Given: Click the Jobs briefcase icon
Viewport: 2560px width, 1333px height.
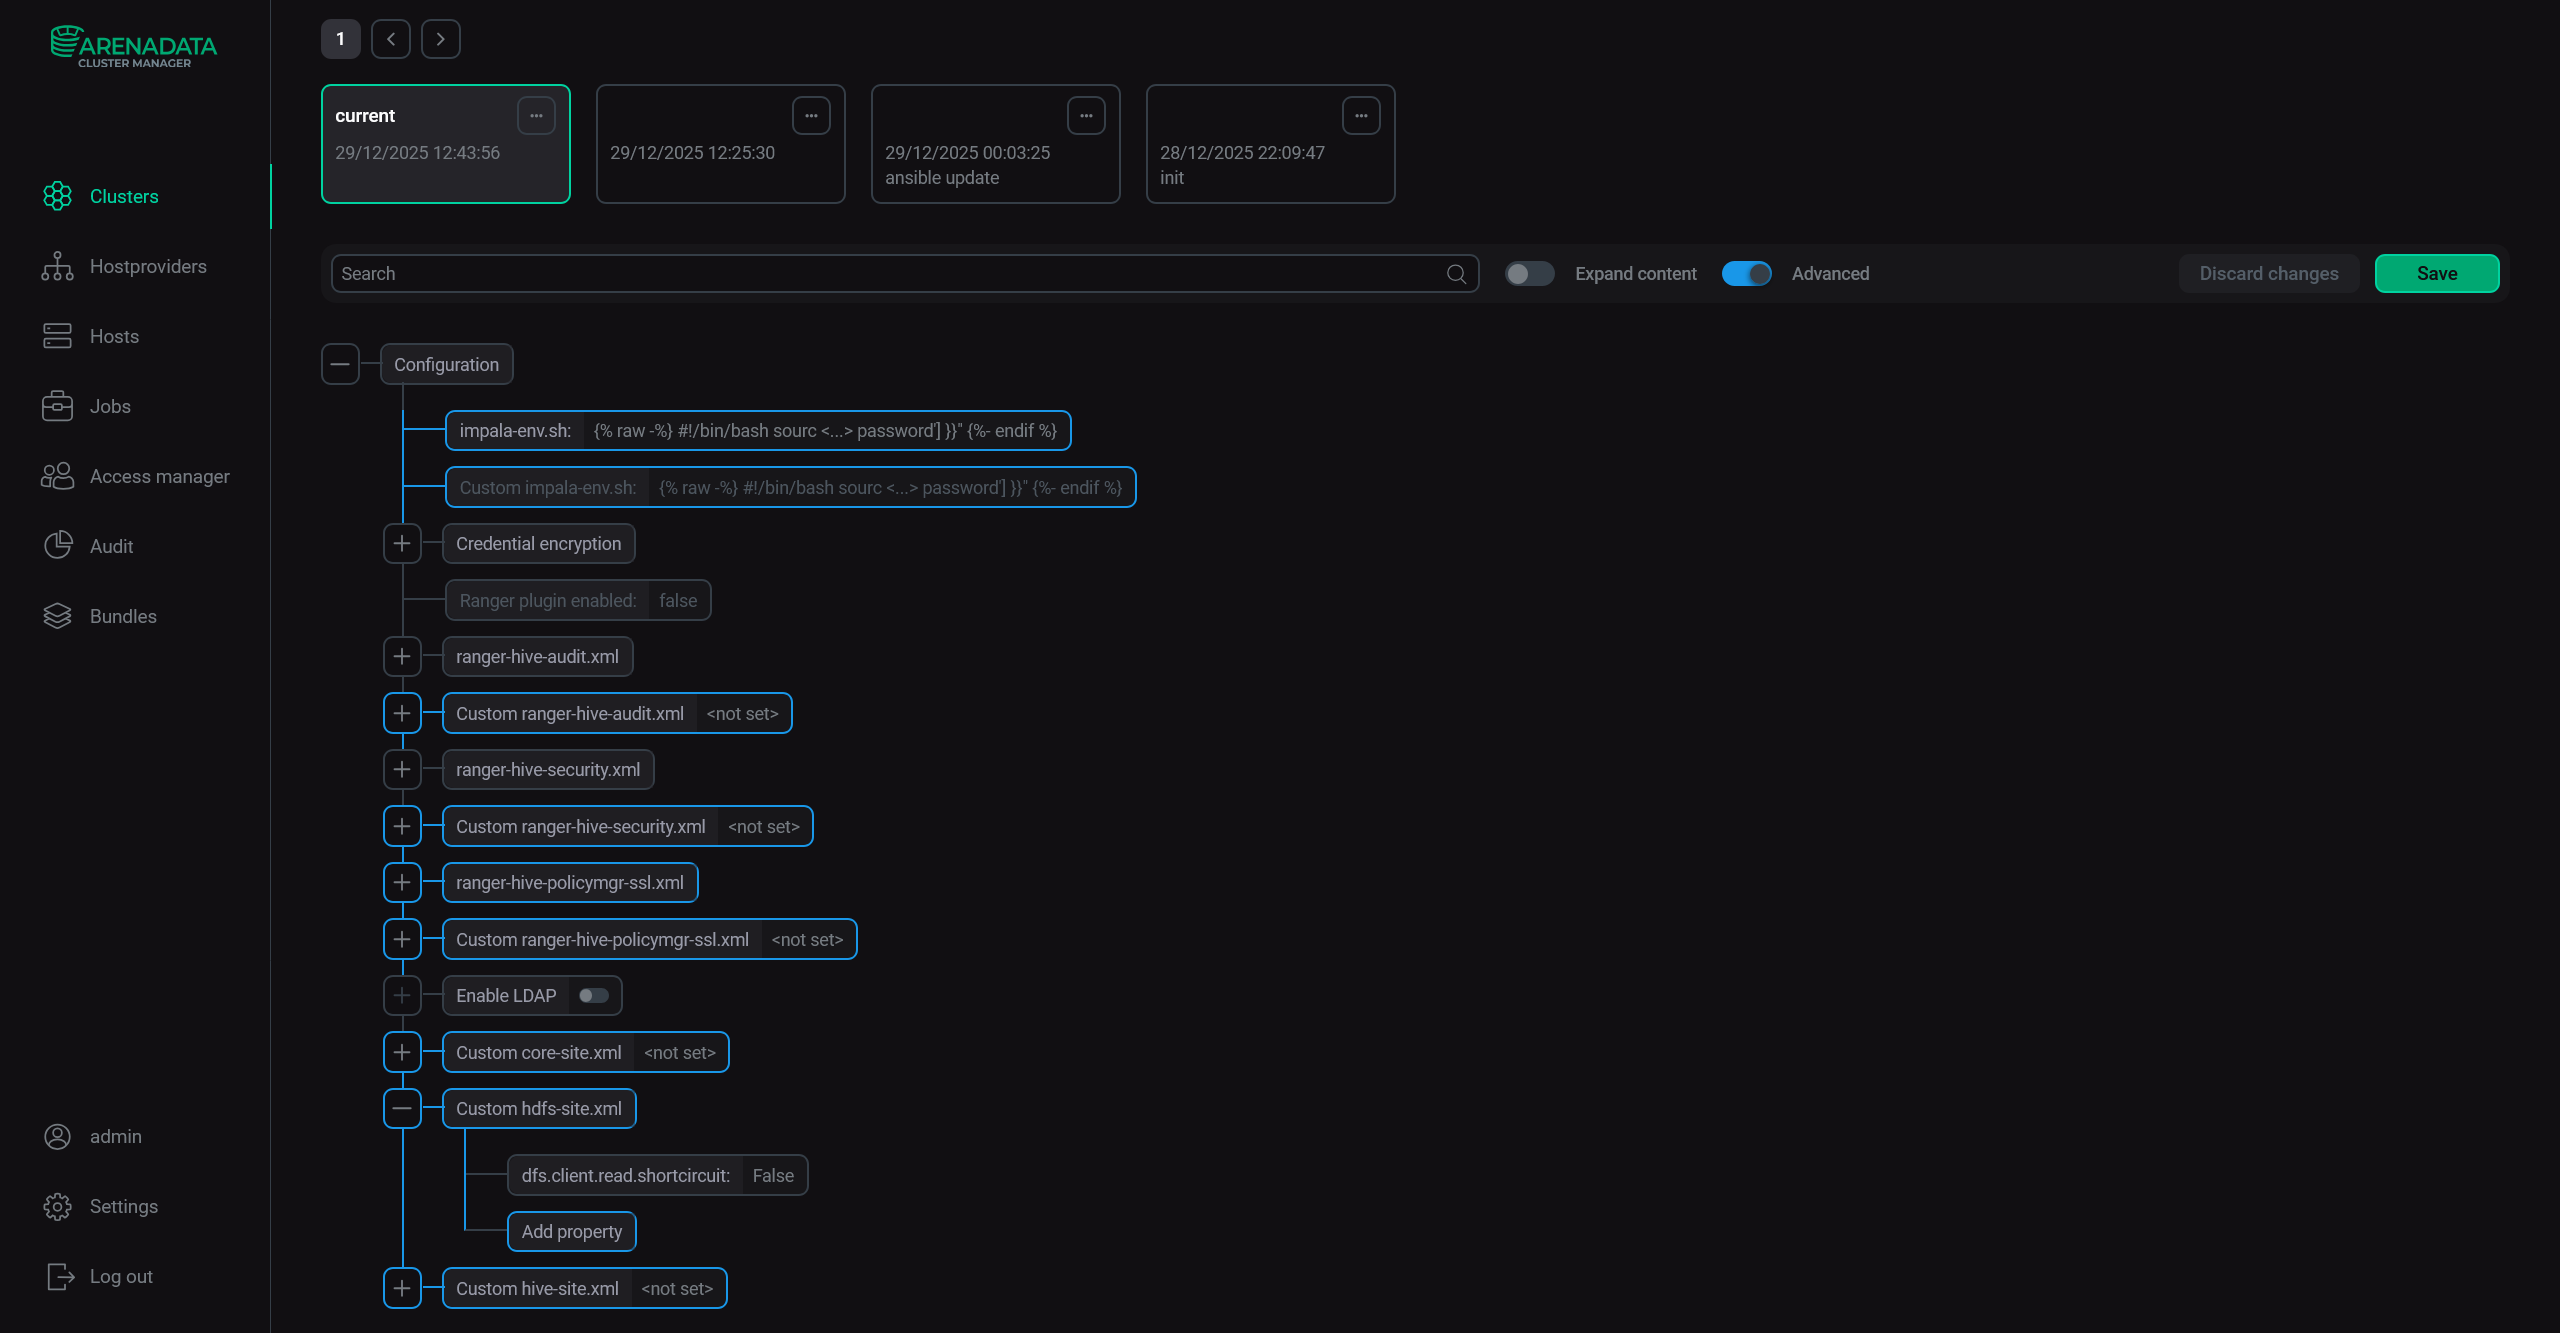Looking at the screenshot, I should click(x=57, y=406).
